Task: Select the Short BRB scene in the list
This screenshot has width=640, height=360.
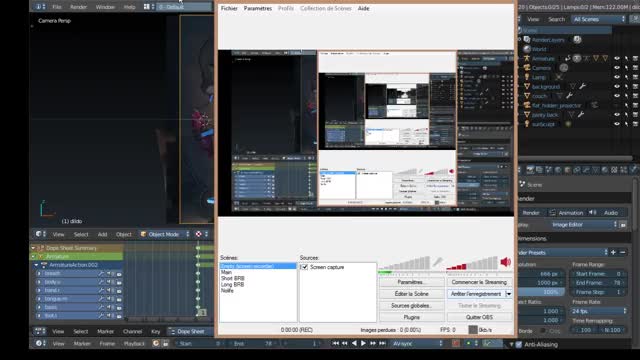Action: point(233,278)
